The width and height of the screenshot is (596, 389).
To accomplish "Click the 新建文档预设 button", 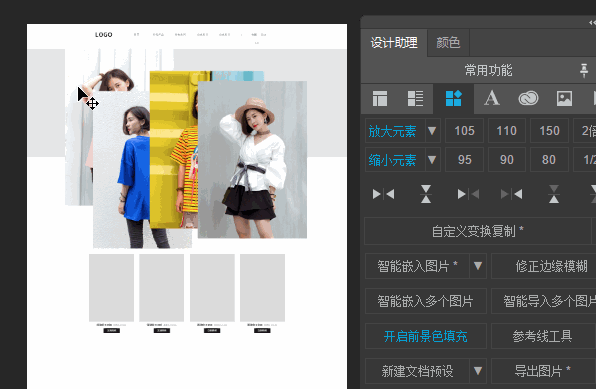I will click(417, 371).
